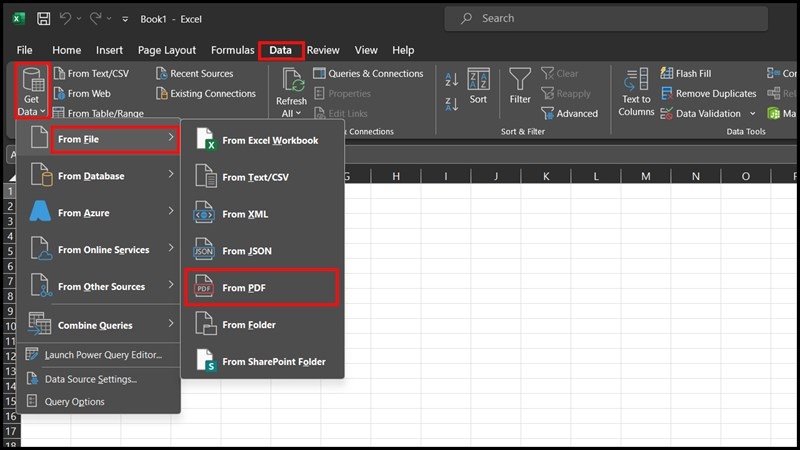Open Queries & Connections pane
The image size is (800, 450).
pos(368,73)
